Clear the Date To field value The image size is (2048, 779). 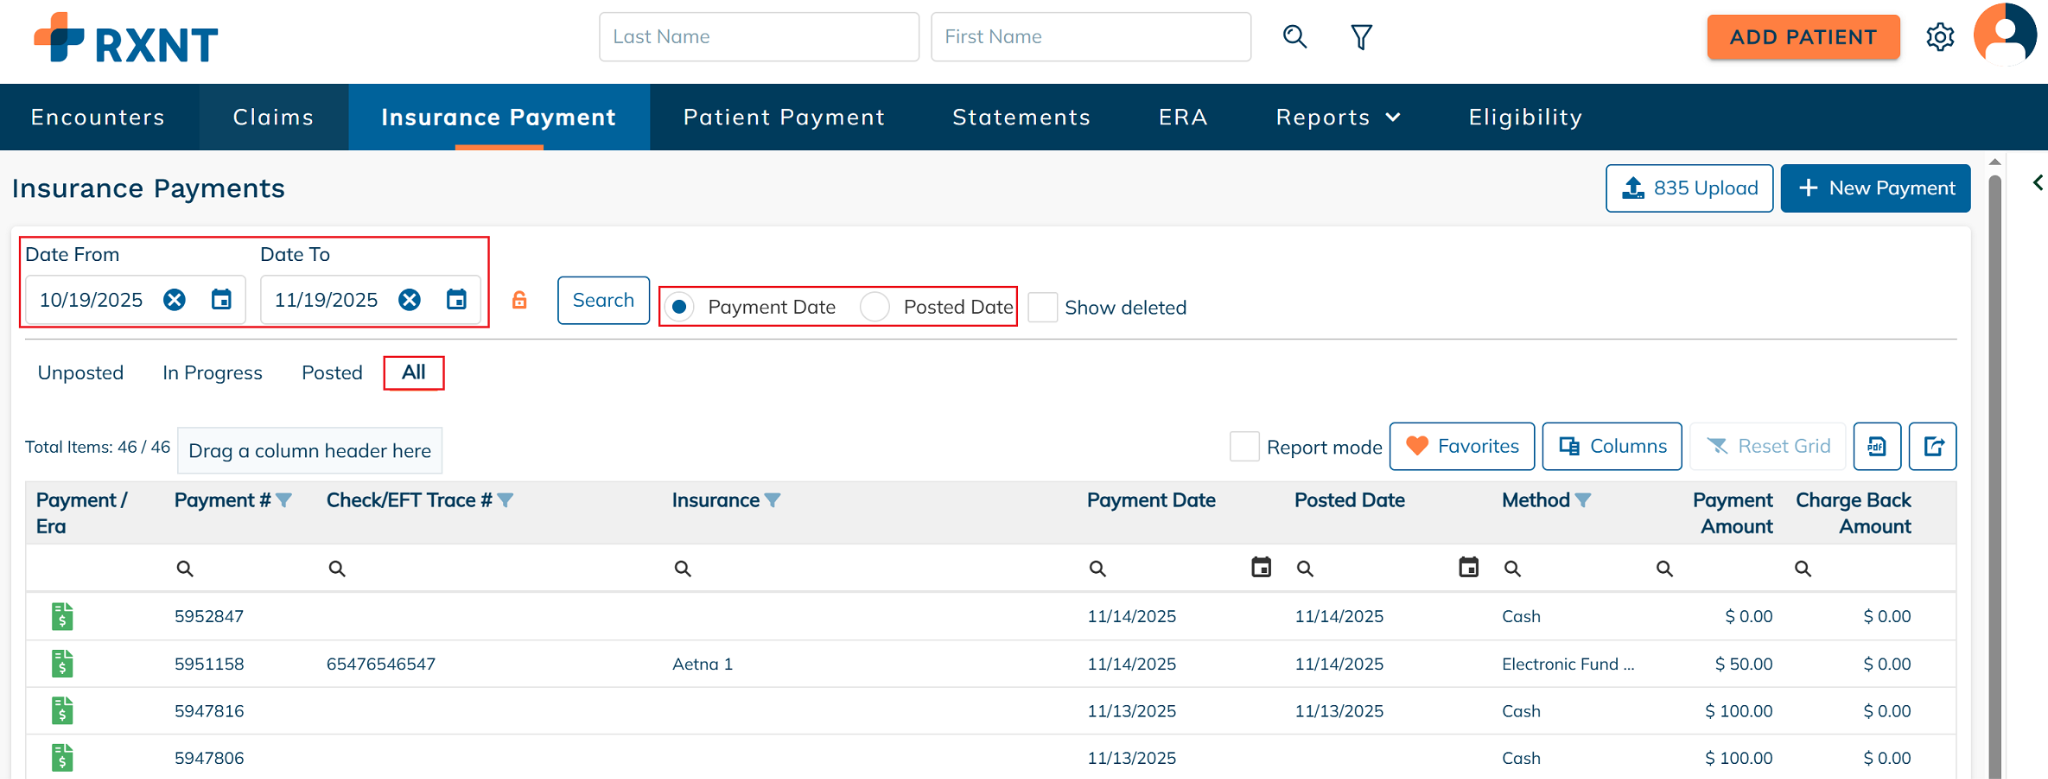(409, 300)
